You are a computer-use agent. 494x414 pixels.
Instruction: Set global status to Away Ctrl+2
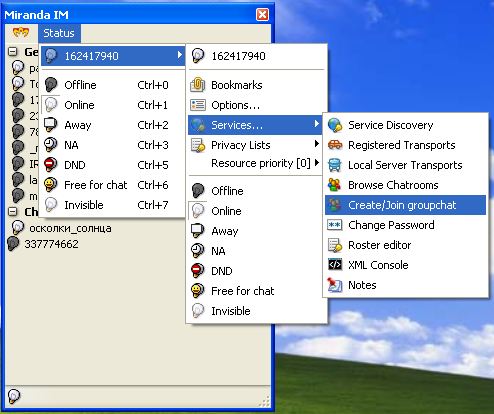(x=113, y=125)
